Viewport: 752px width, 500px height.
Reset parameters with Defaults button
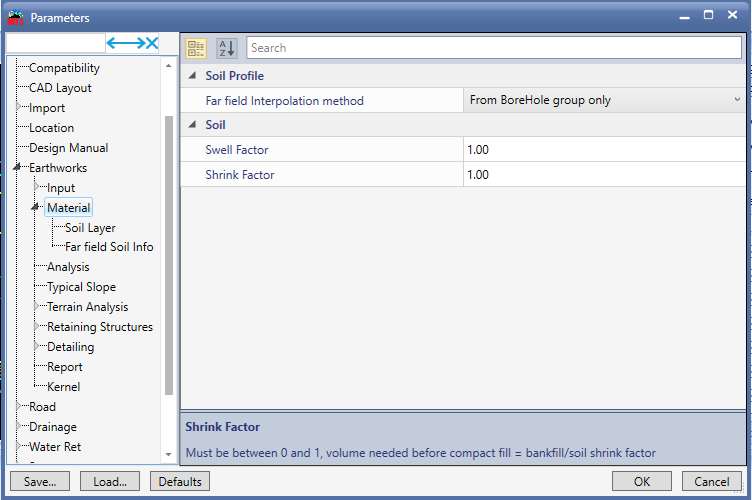coord(180,481)
